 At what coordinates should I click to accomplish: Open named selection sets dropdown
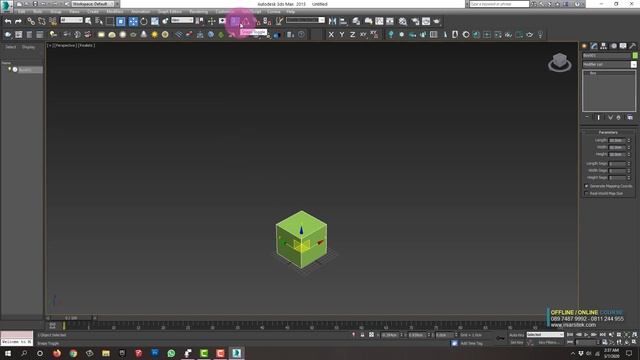(x=305, y=20)
